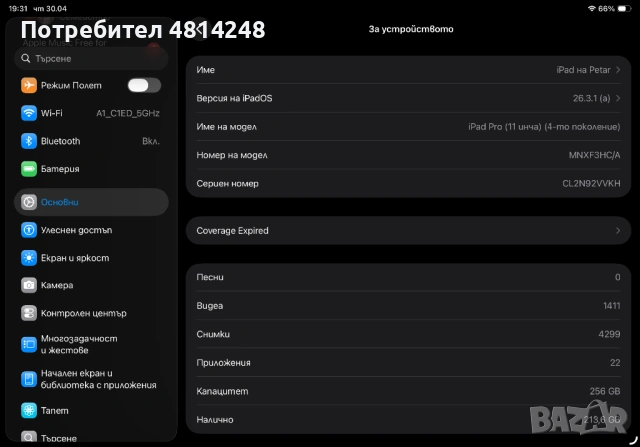This screenshot has width=640, height=447.
Task: Select Основни in the sidebar
Action: [91, 202]
